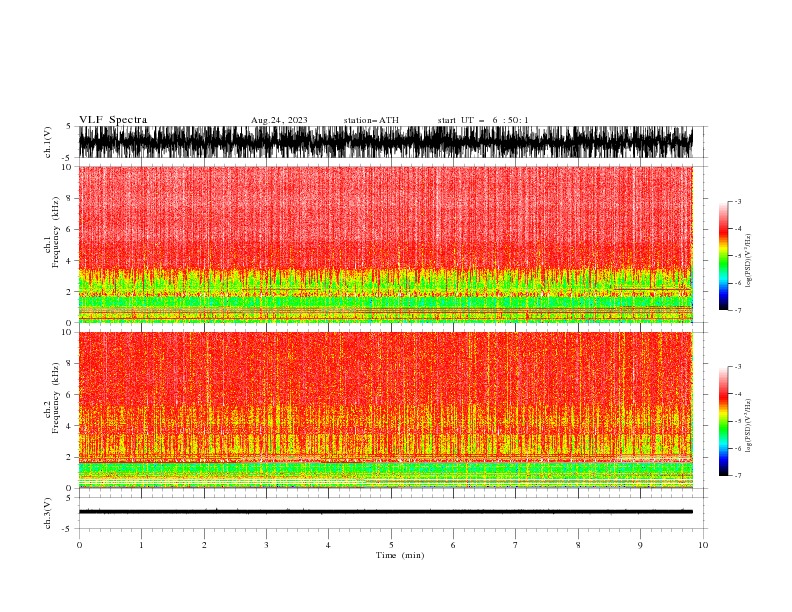Click time axis tick label '2'
792x612 pixels.
coord(204,545)
